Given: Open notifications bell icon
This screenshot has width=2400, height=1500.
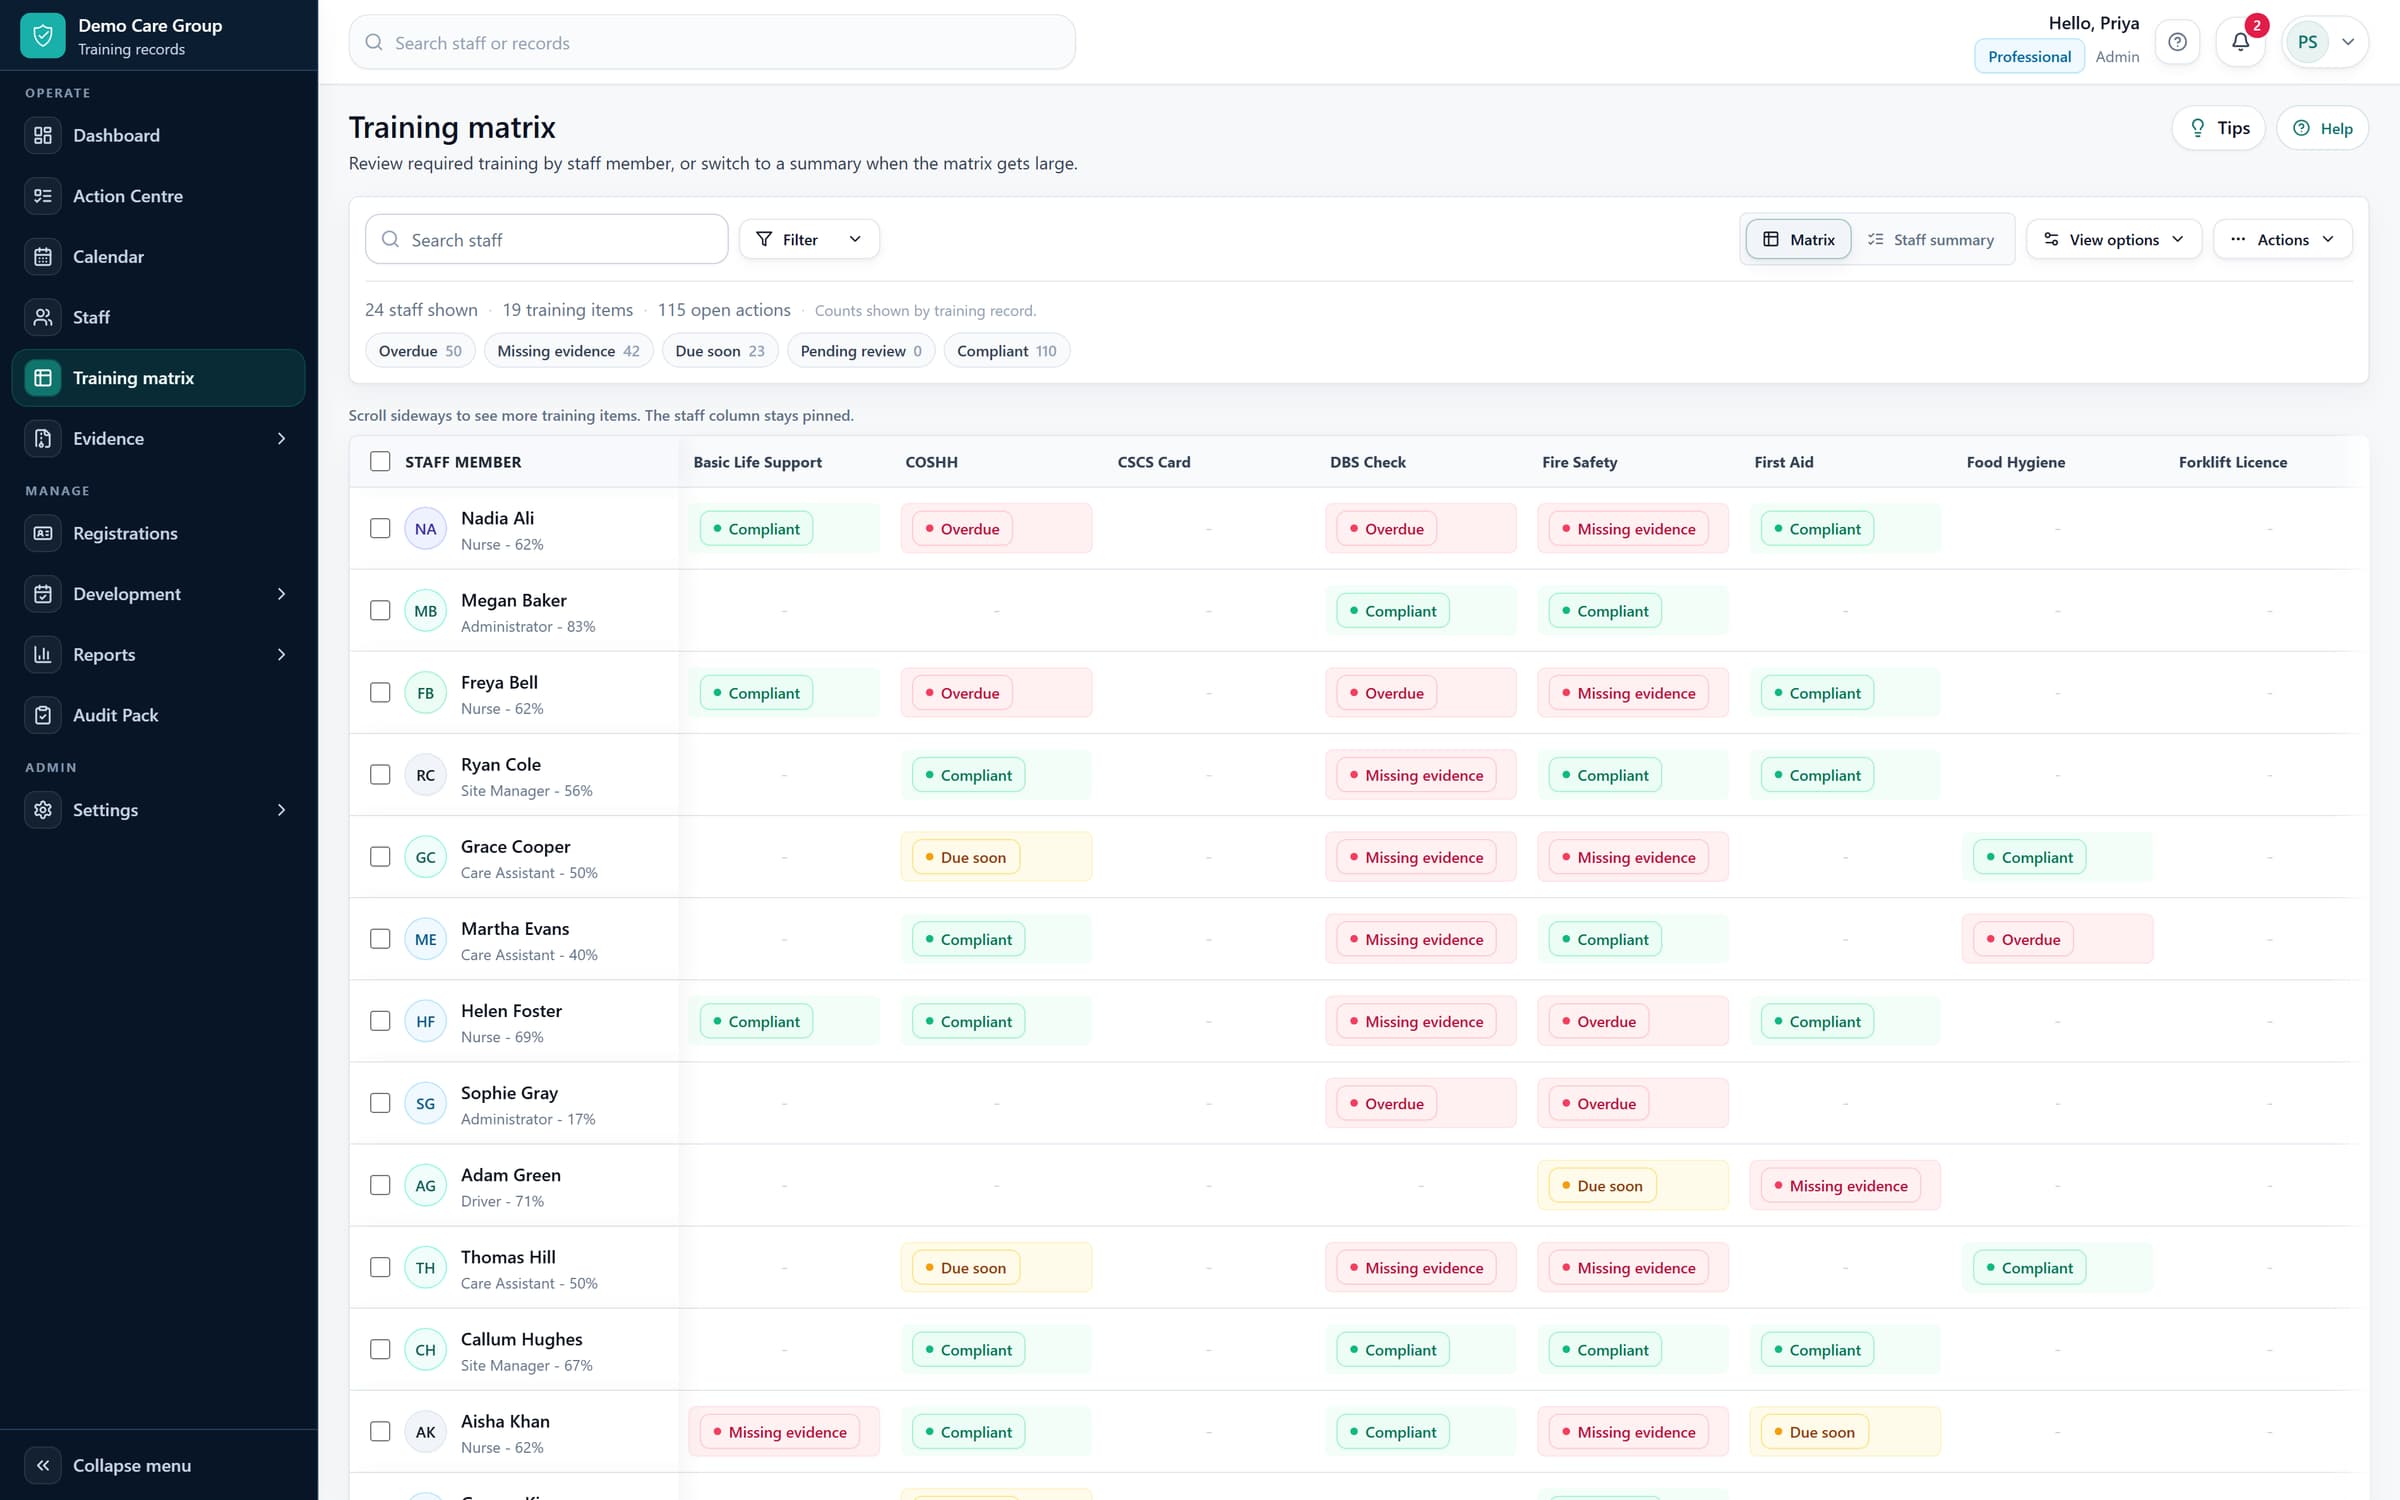Looking at the screenshot, I should click(2240, 42).
